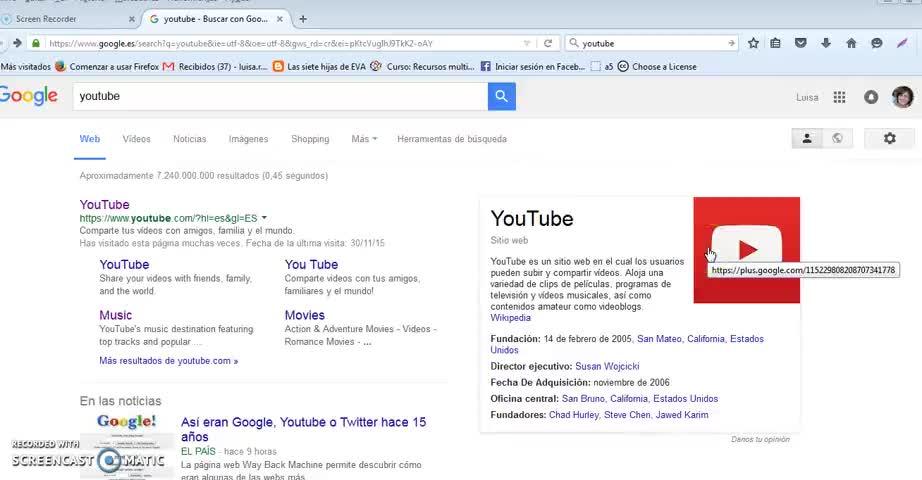Click Danos tu opinión feedback link
The width and height of the screenshot is (922, 480).
click(760, 439)
